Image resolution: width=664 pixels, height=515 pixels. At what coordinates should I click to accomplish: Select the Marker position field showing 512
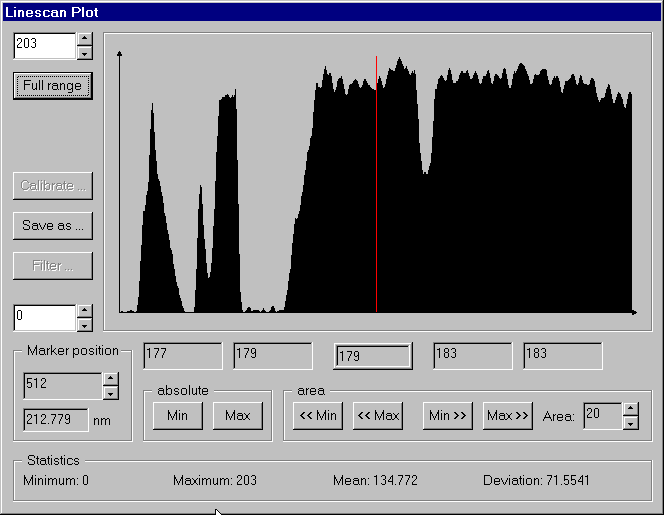tap(62, 385)
